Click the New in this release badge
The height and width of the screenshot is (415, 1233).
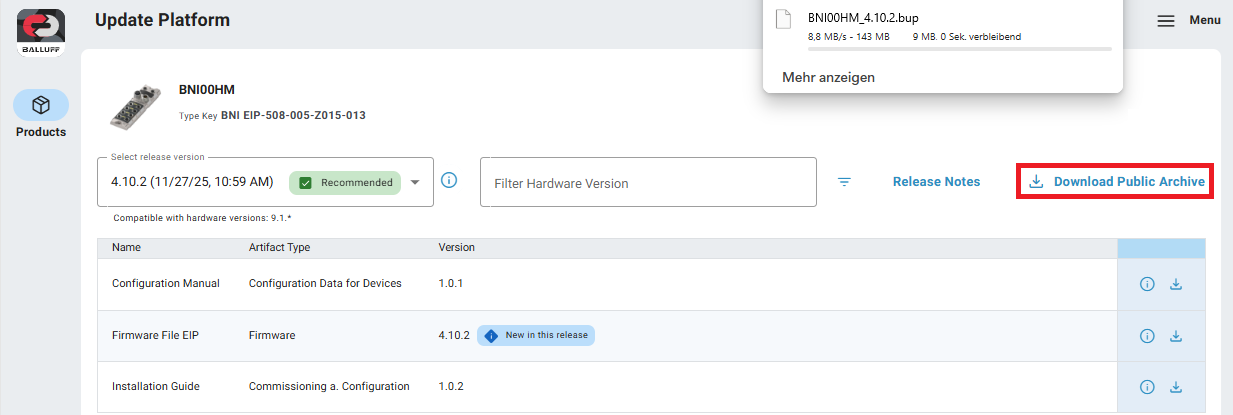tap(536, 336)
